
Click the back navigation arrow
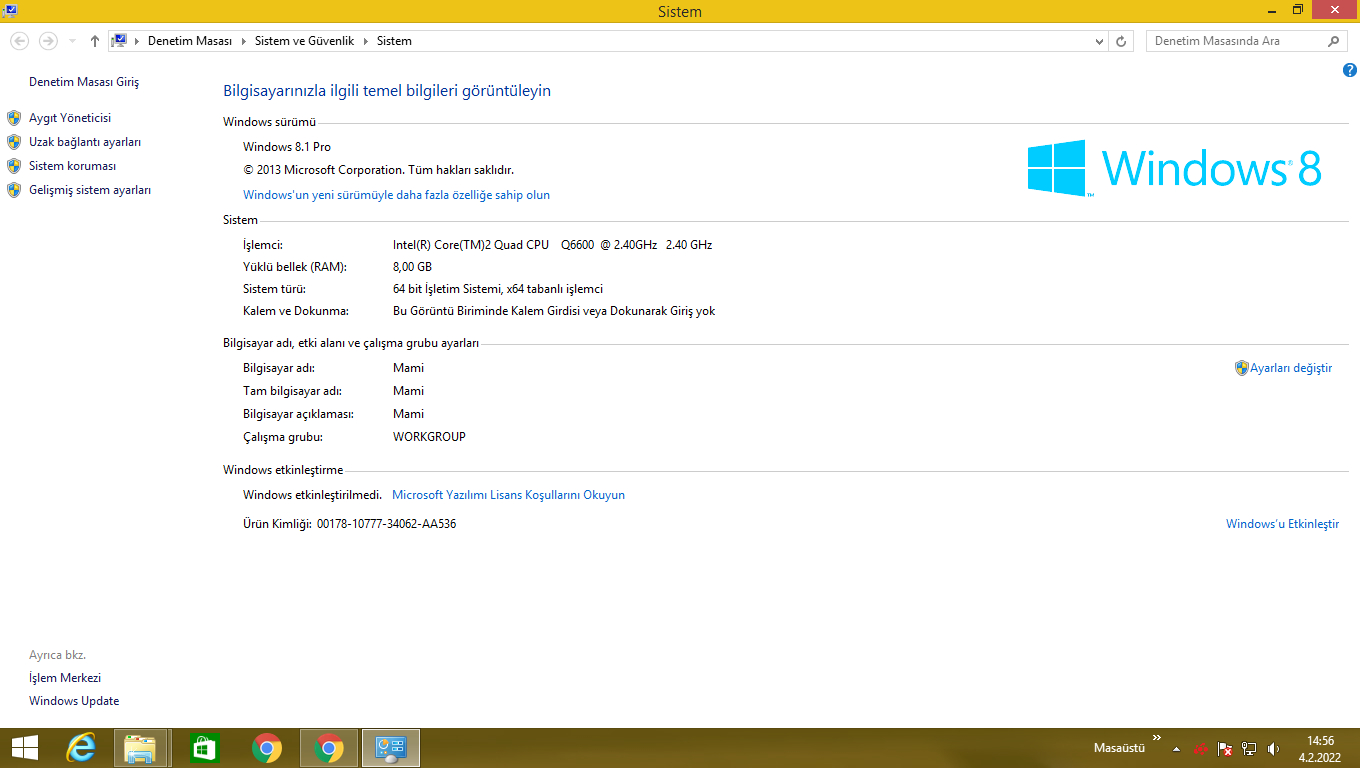[19, 41]
